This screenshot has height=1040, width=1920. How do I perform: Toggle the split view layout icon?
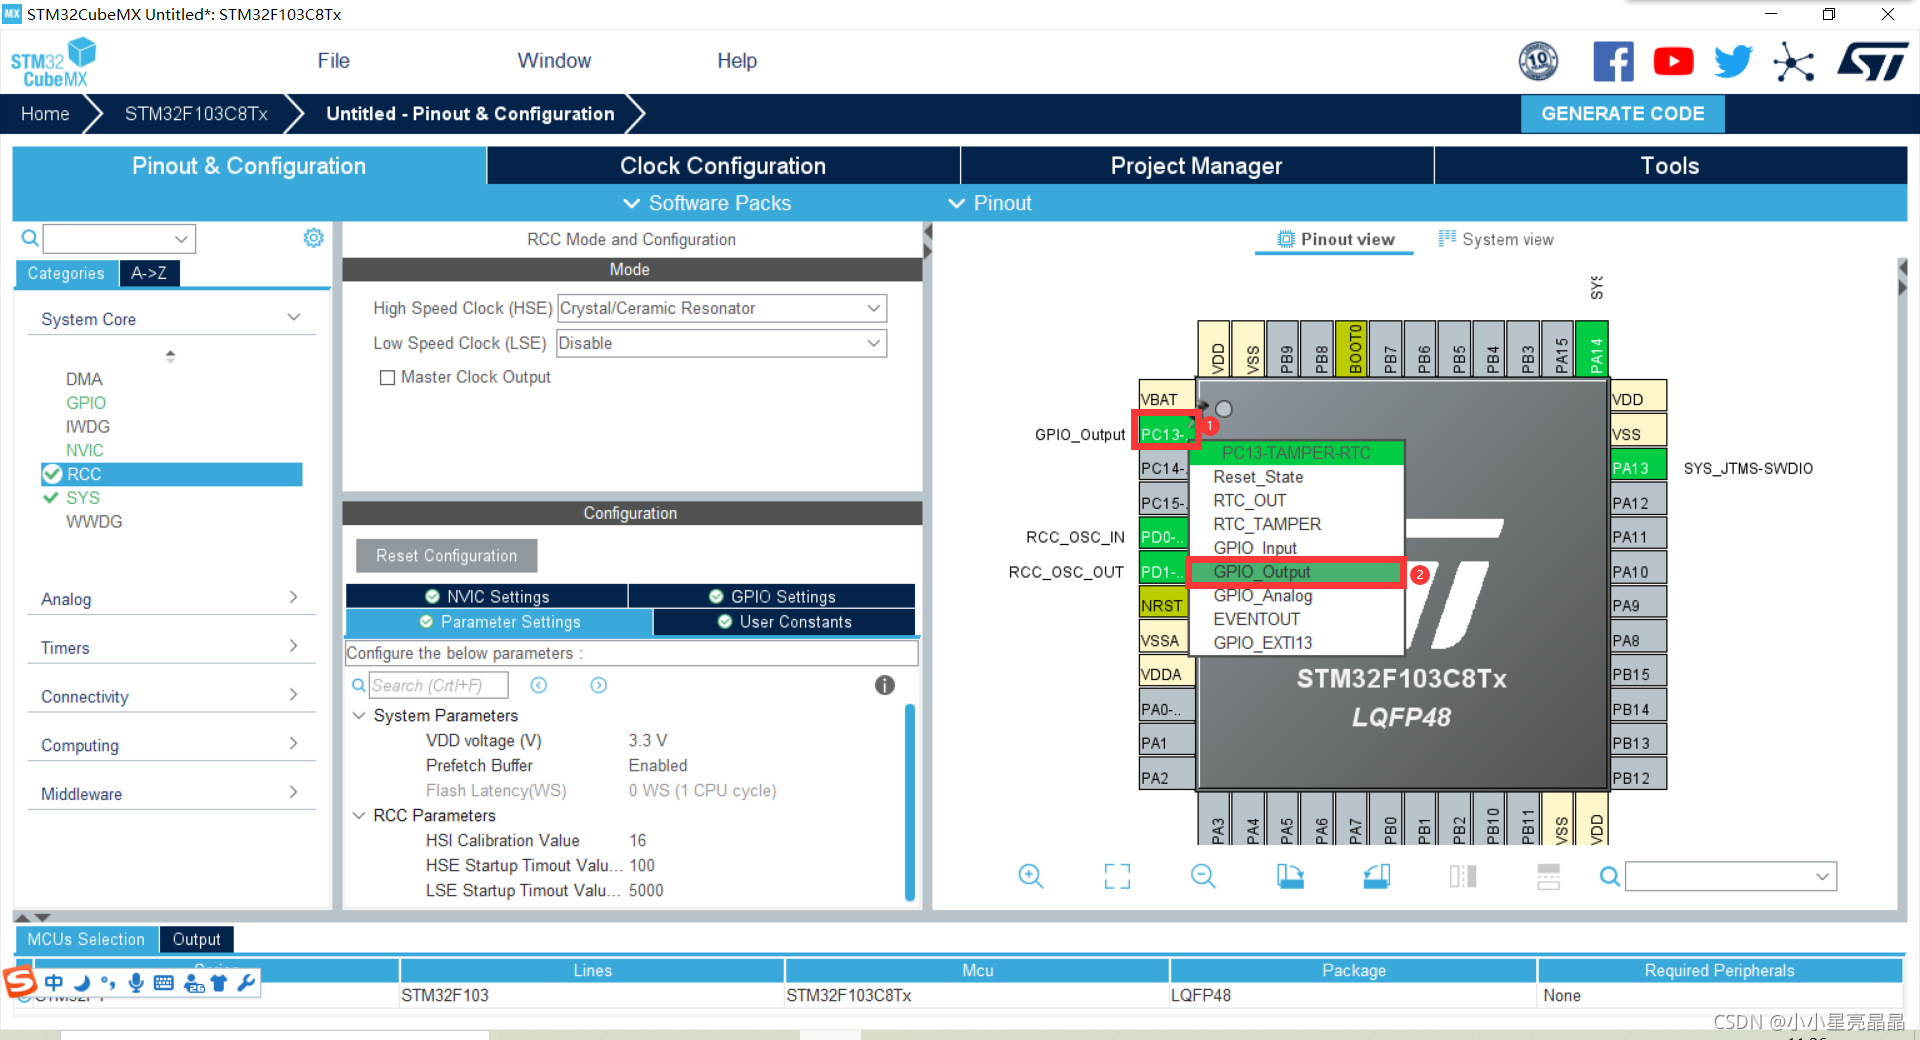[x=1463, y=877]
